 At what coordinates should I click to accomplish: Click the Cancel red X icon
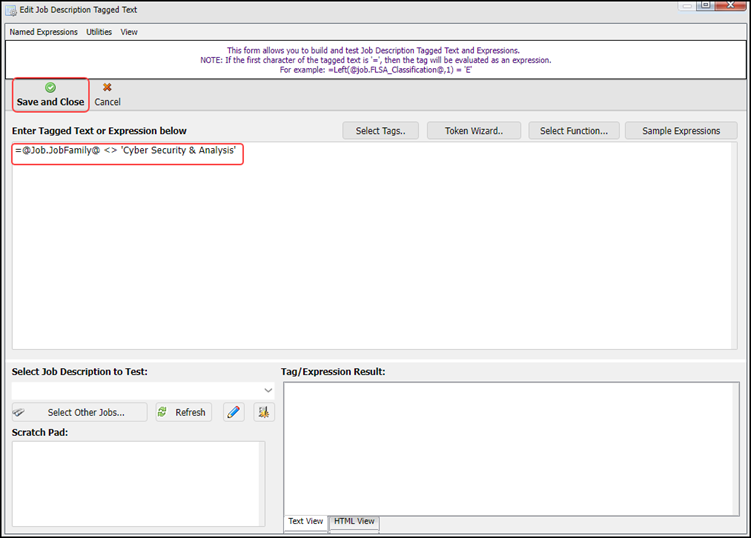(x=107, y=88)
